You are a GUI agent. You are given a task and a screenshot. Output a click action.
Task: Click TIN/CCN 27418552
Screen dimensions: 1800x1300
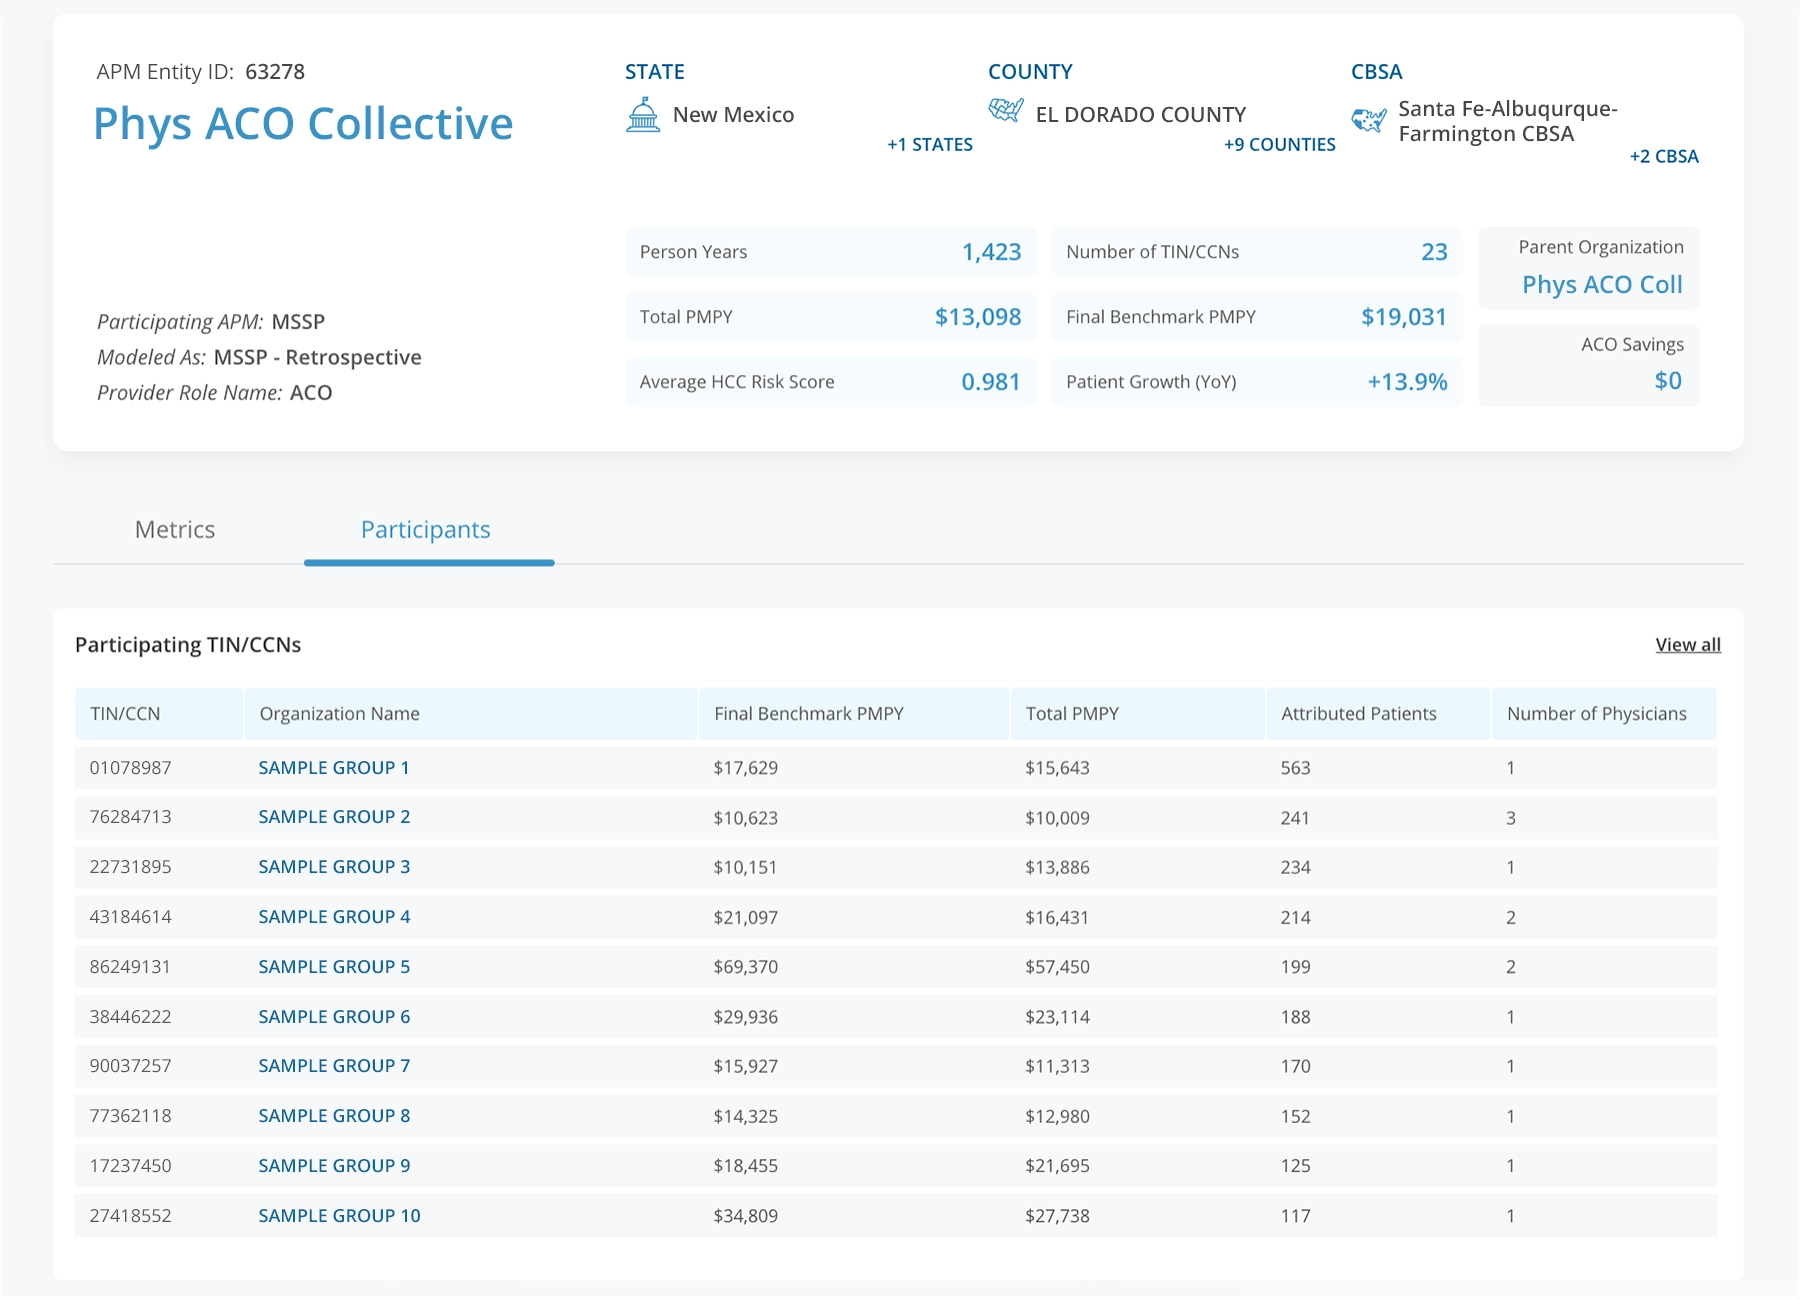(x=130, y=1216)
